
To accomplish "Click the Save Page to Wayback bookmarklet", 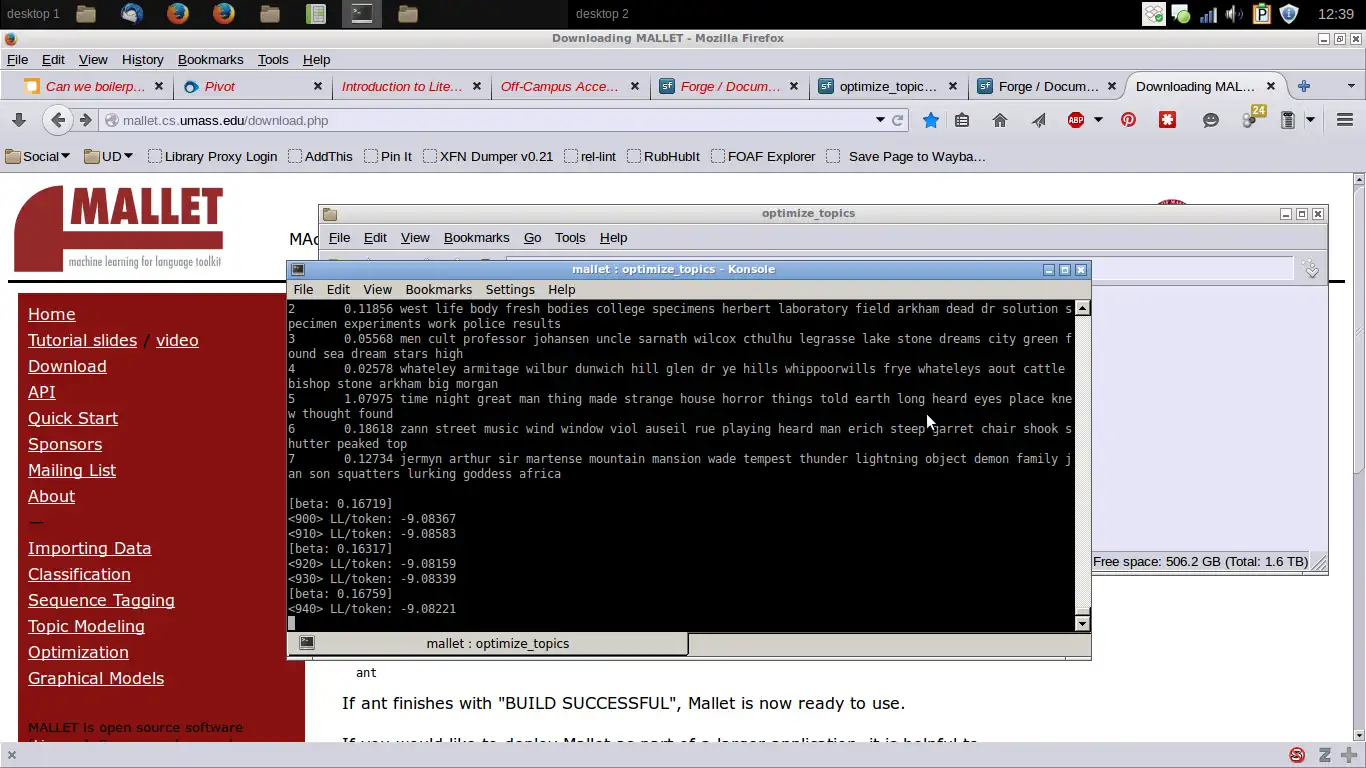I will point(906,156).
